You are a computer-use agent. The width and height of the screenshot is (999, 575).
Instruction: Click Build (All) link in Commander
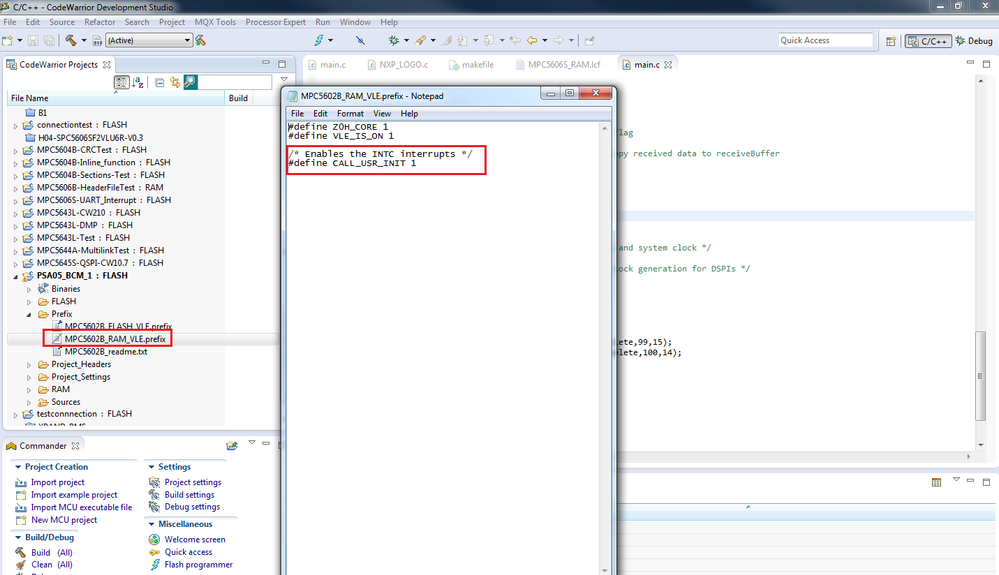tap(52, 553)
